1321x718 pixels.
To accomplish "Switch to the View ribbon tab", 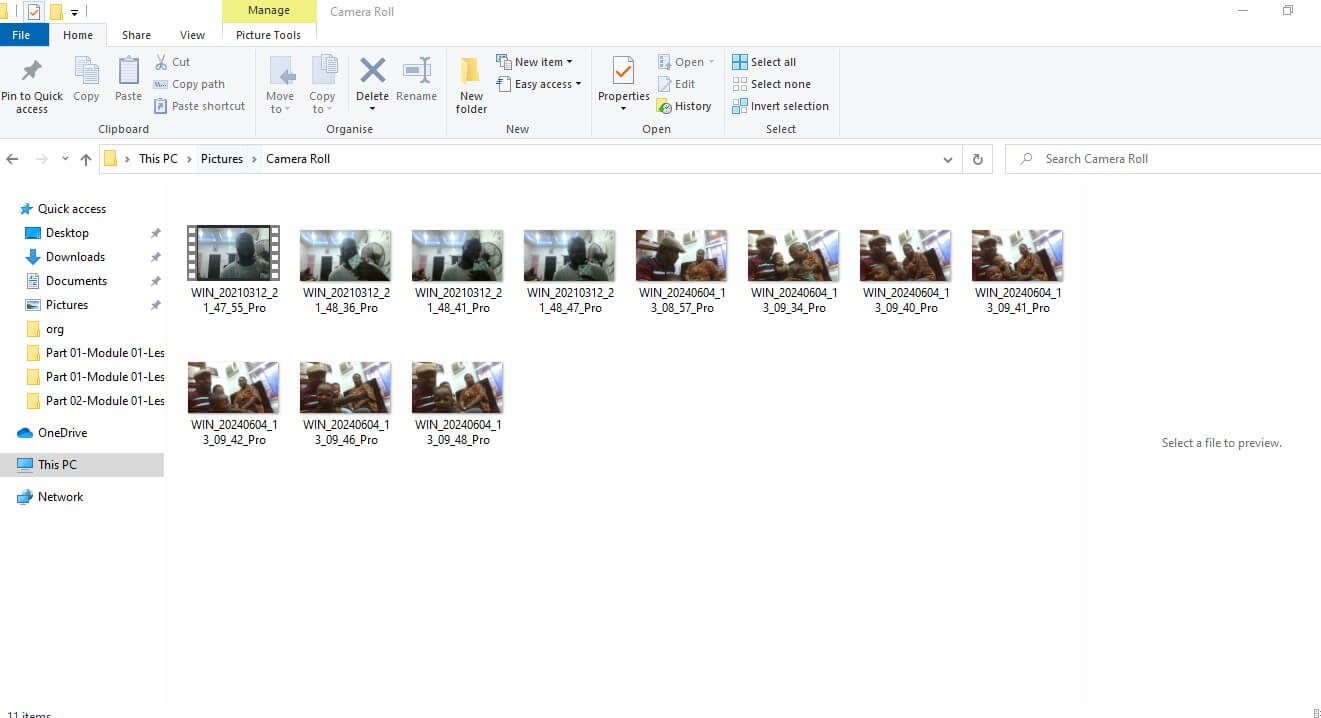I will (192, 35).
